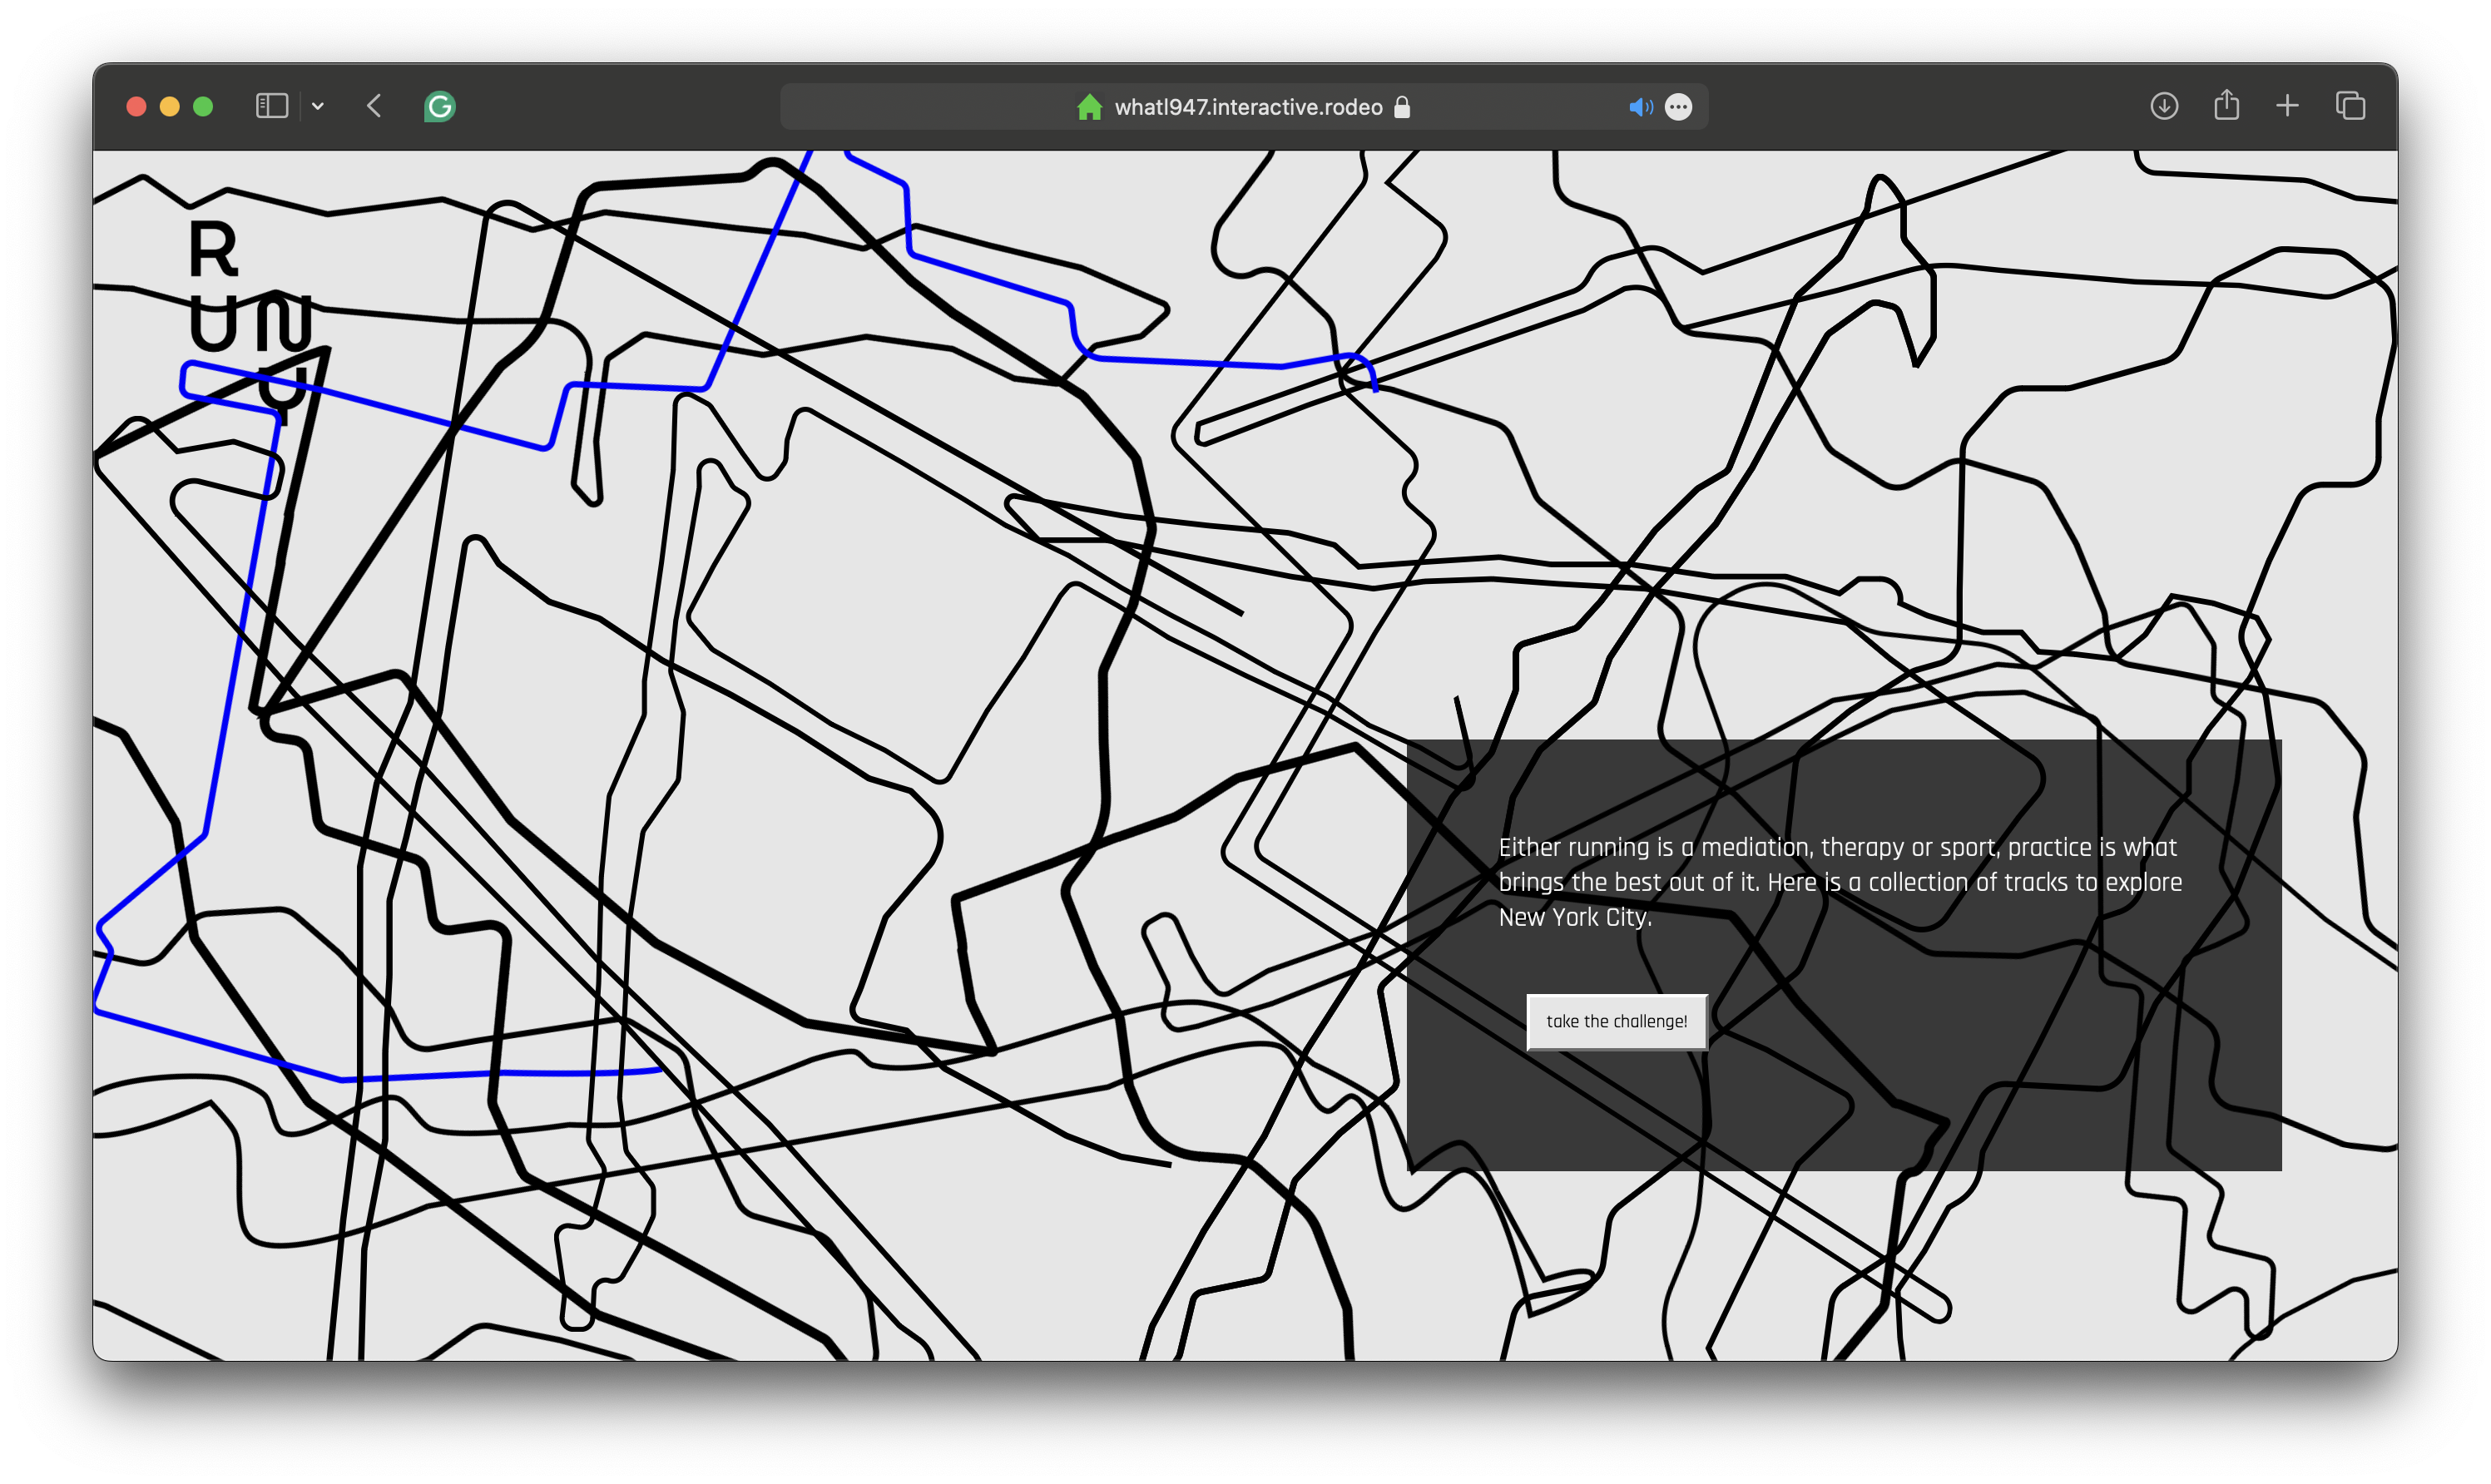This screenshot has width=2491, height=1484.
Task: Click the 'take the challenge!' button
Action: (1616, 1021)
